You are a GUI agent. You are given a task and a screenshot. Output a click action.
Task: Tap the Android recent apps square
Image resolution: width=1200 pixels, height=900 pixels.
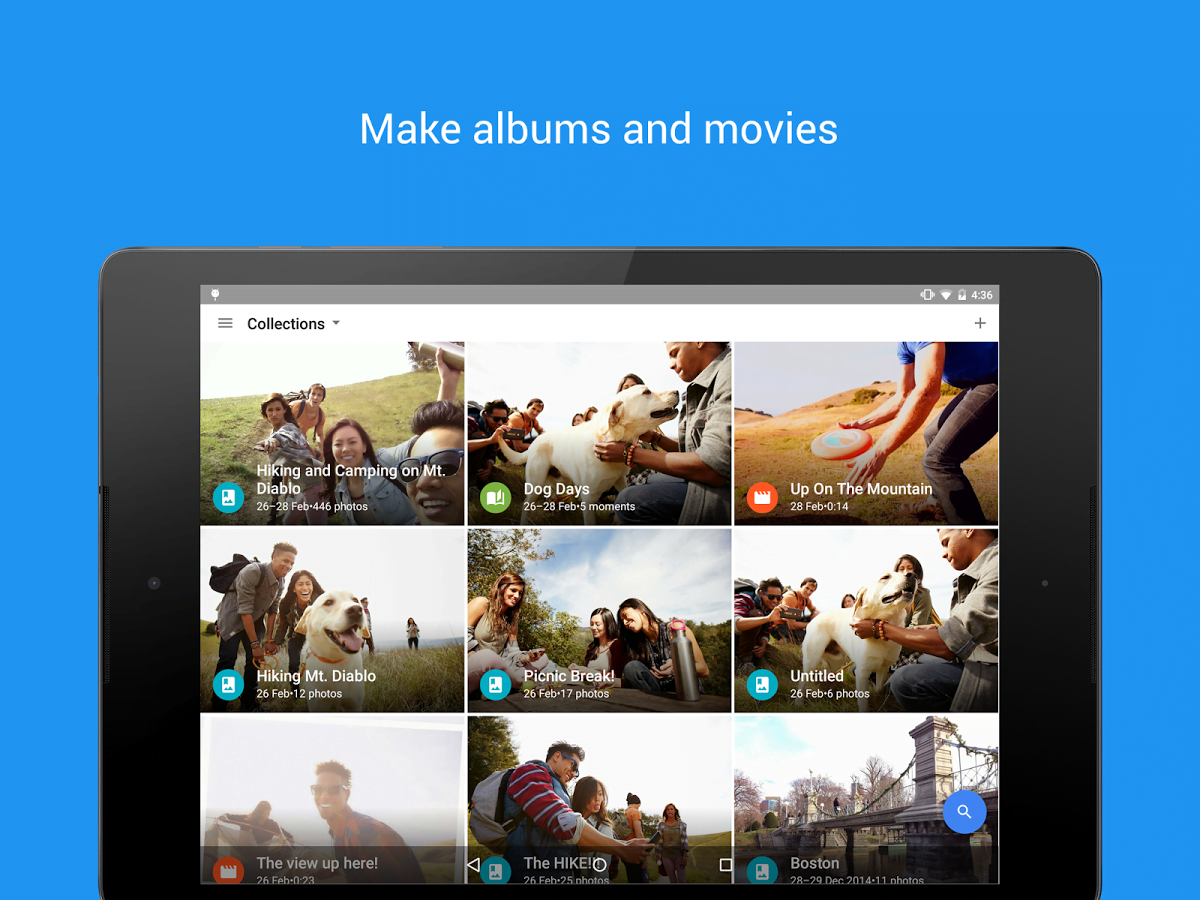coord(726,864)
